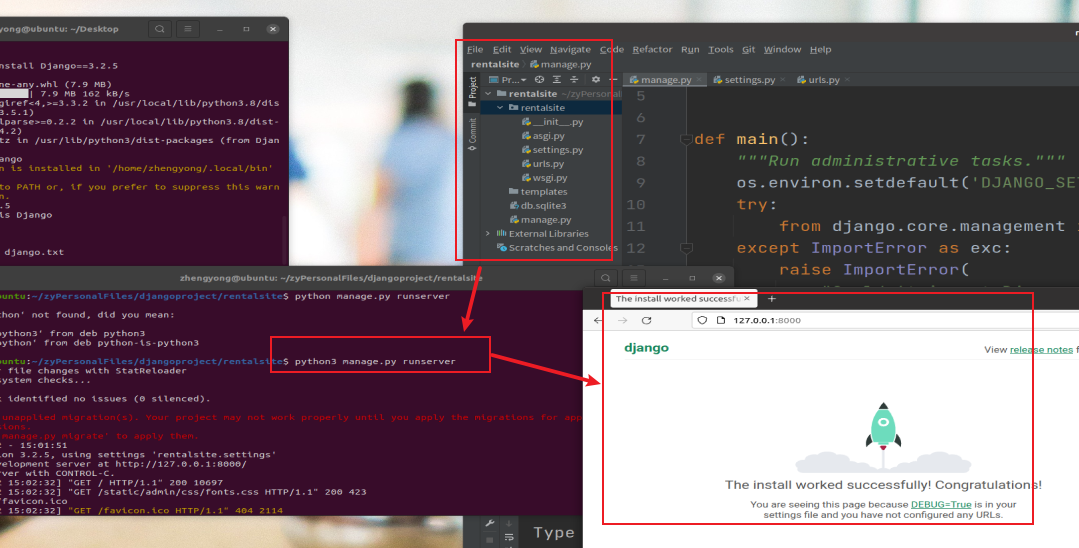Open the Edit menu in PyCharm
The height and width of the screenshot is (548, 1079).
[x=502, y=50]
